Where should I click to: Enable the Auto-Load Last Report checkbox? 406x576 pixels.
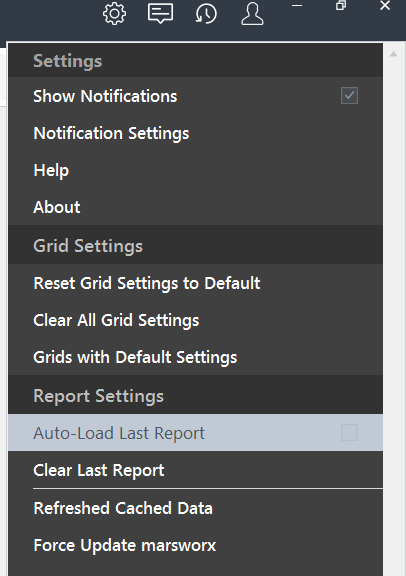(x=349, y=432)
